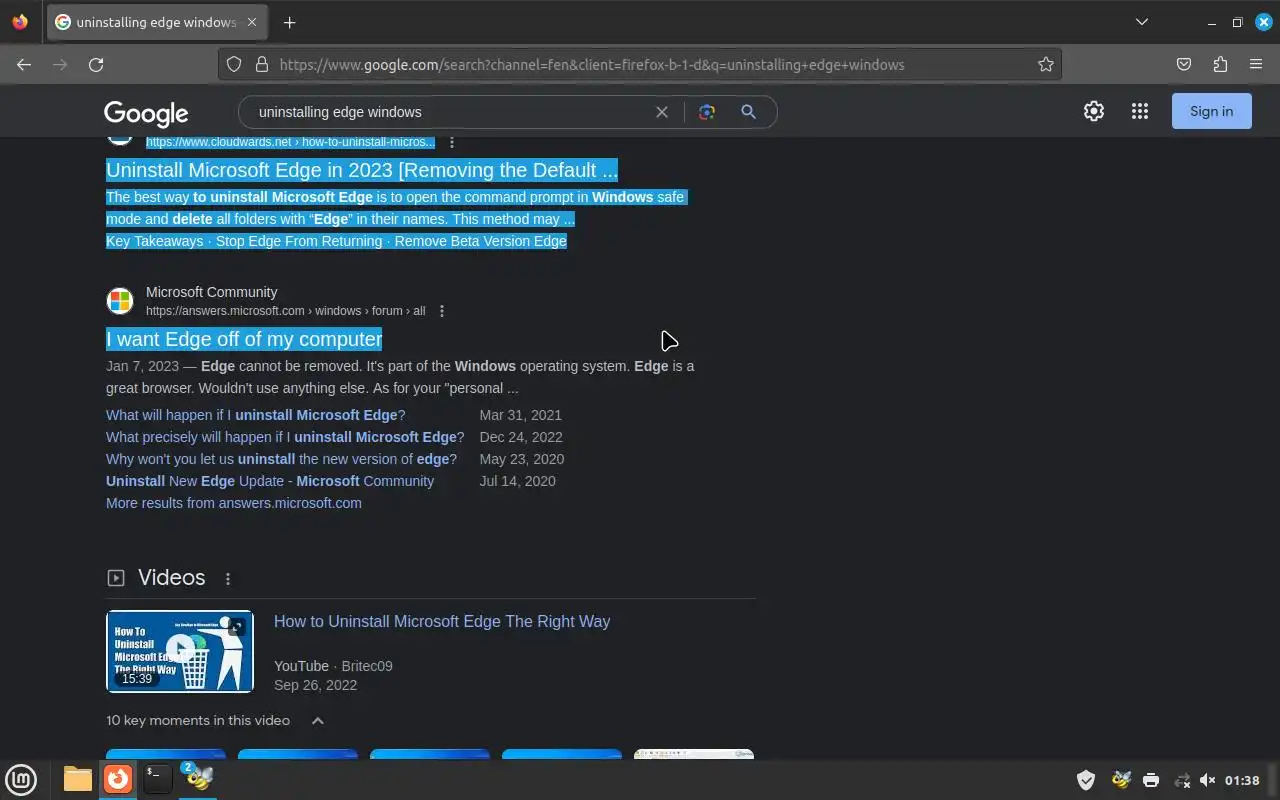Reload the page with the refresh icon
The image size is (1280, 800).
96,64
